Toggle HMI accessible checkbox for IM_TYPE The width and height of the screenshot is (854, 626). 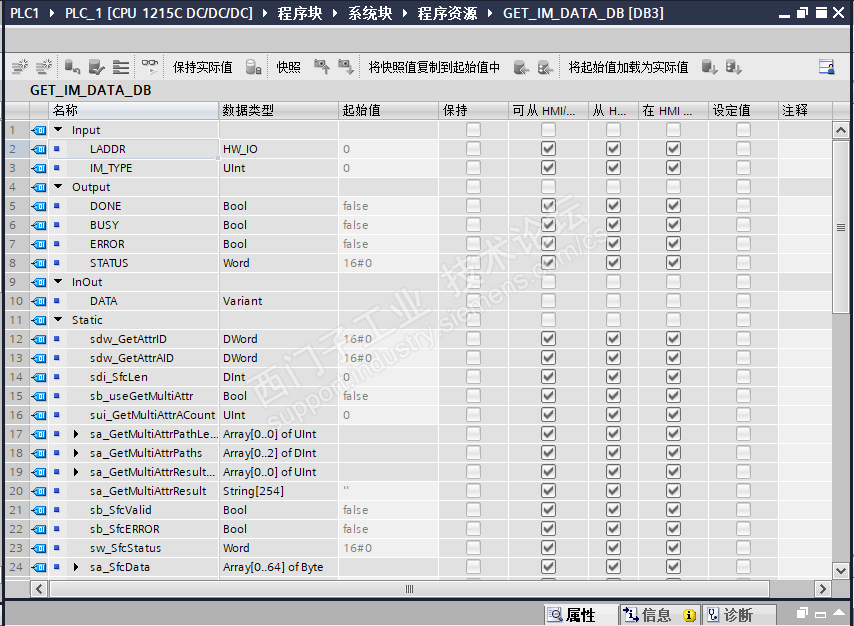click(x=548, y=168)
